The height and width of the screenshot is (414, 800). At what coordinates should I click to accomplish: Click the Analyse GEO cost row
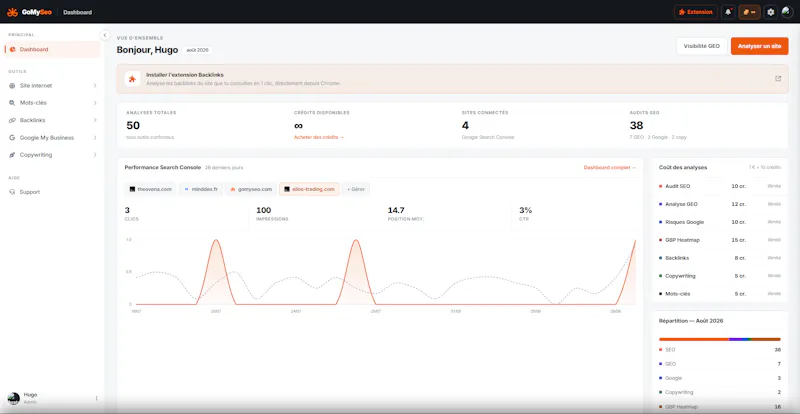719,204
